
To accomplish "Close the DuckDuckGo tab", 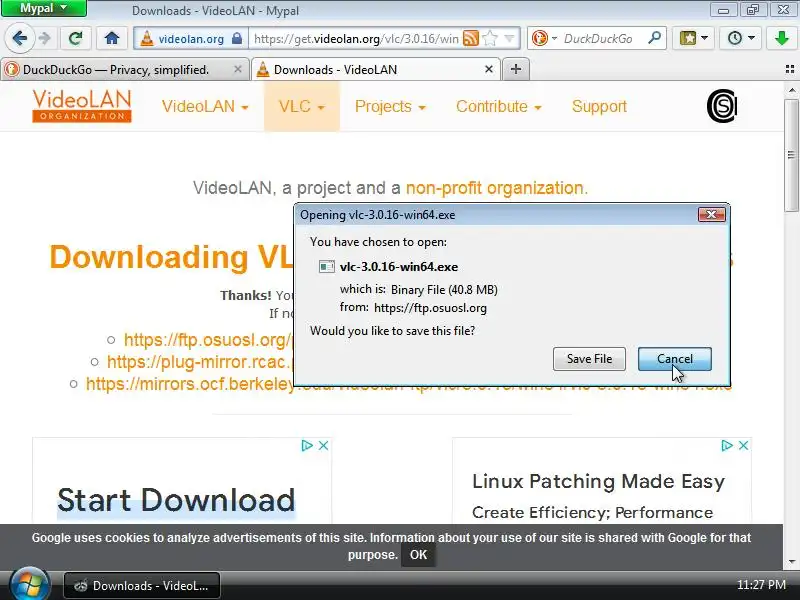I will pyautogui.click(x=237, y=69).
